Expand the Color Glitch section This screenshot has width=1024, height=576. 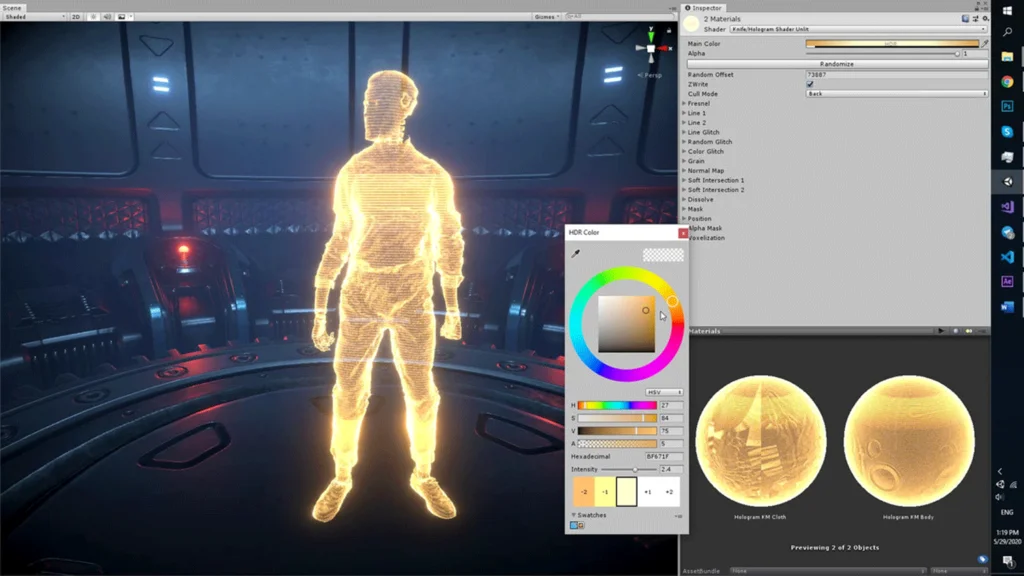(x=704, y=152)
